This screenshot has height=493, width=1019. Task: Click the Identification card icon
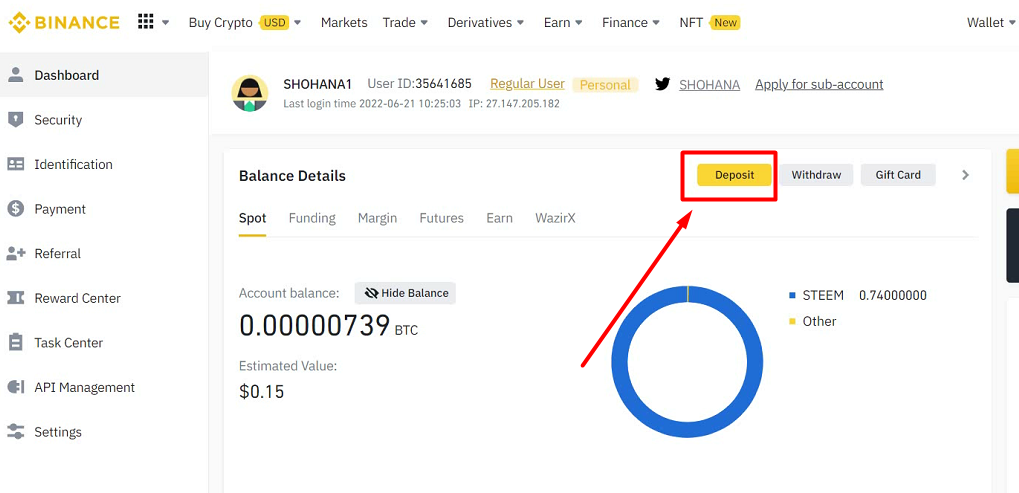point(16,164)
